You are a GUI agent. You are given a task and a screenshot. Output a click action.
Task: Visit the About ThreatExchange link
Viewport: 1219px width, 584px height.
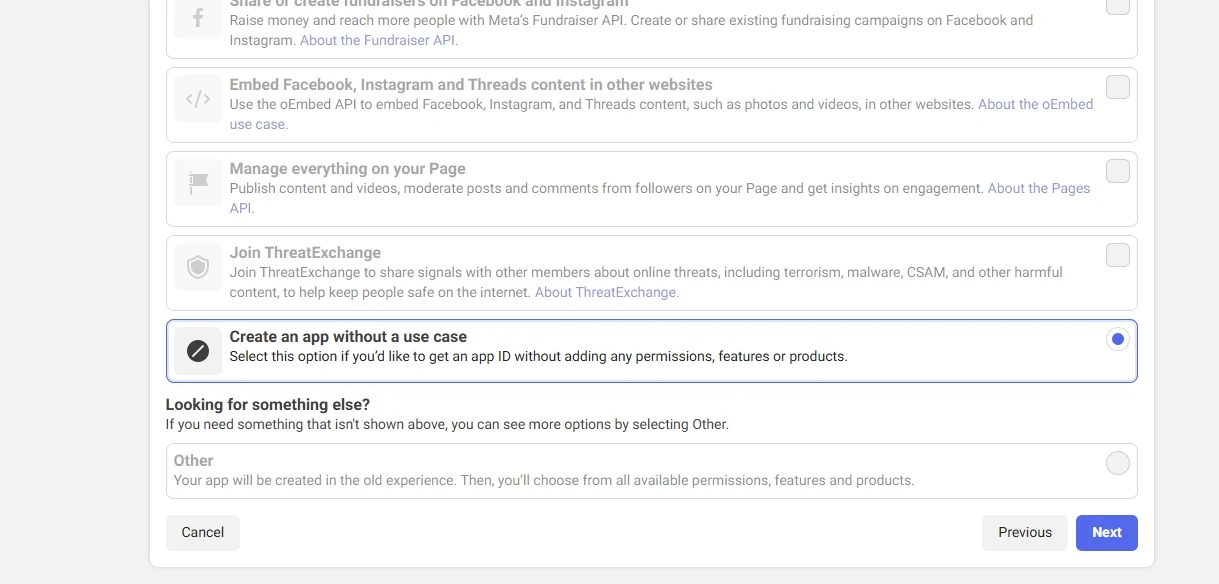[x=607, y=292]
